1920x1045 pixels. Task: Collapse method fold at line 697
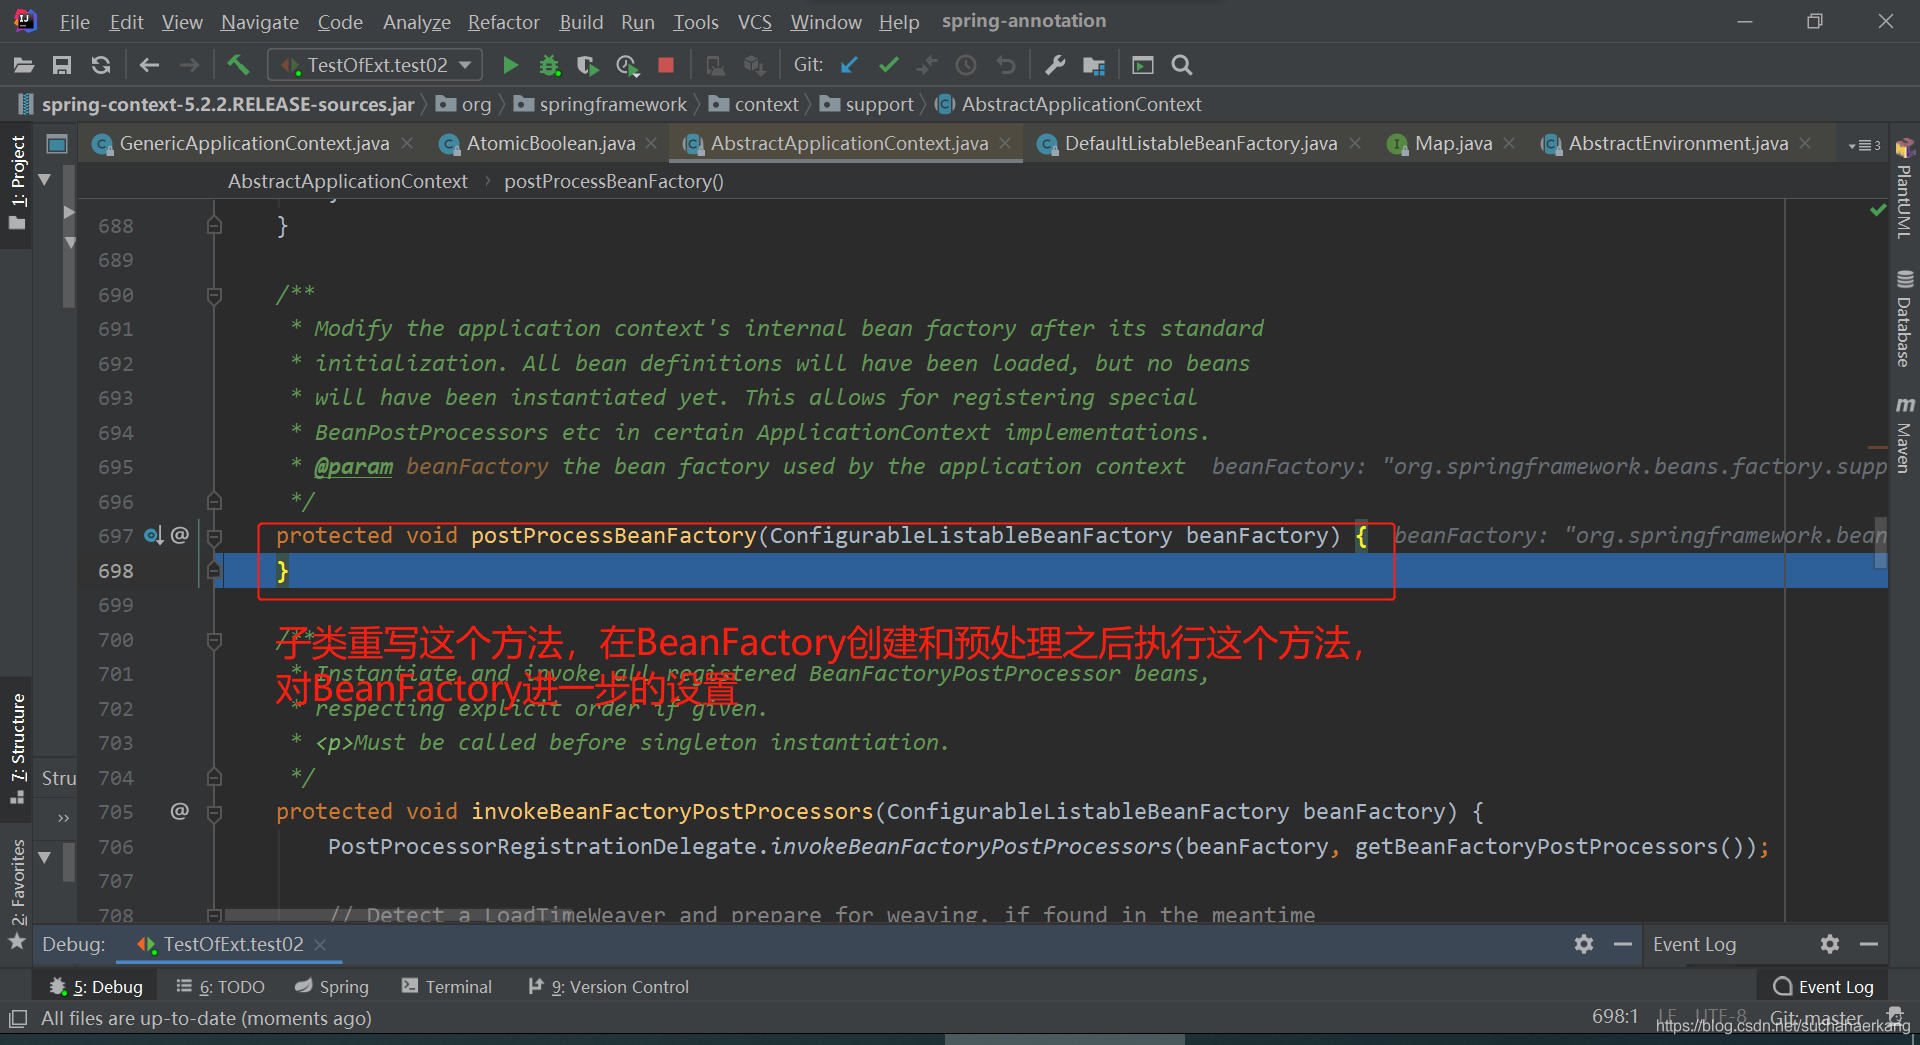coord(214,536)
